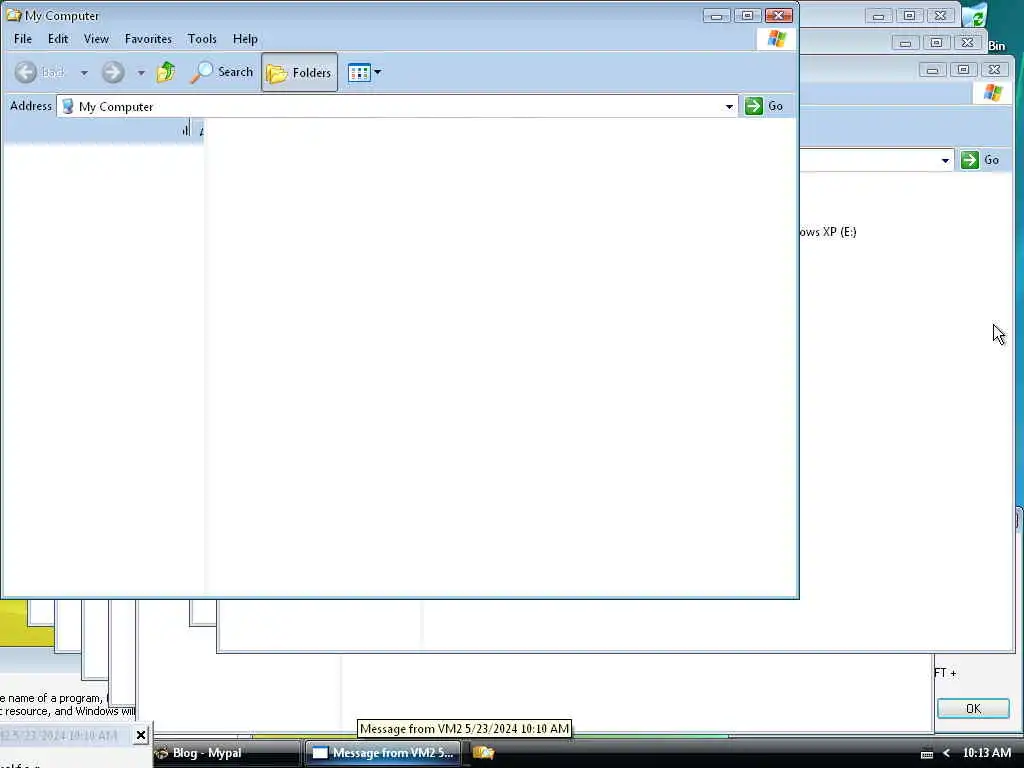Expand the background window address dropdown
Viewport: 1024px width, 768px height.
coord(945,160)
